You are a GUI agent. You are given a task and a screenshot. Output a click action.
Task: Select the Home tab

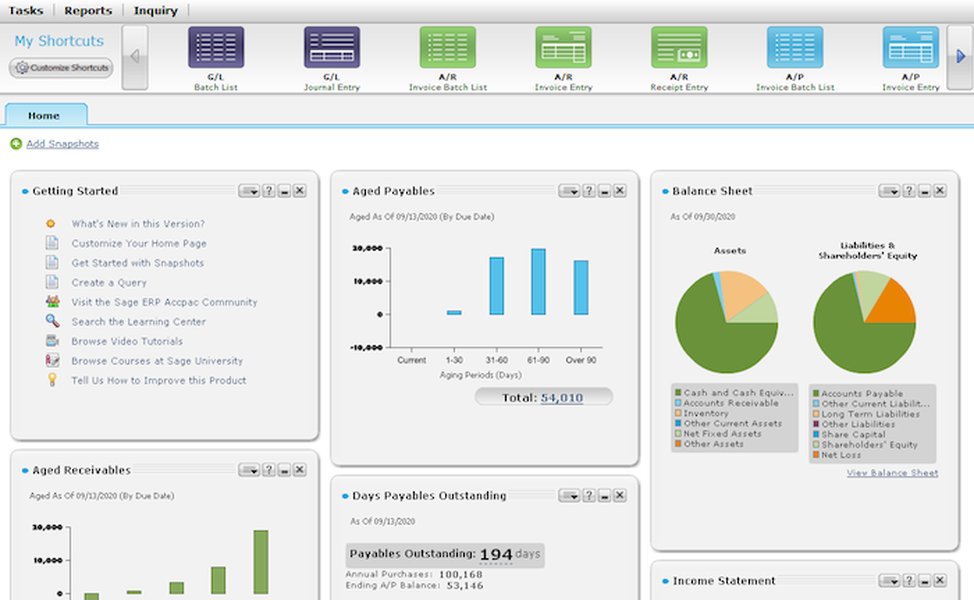pyautogui.click(x=46, y=115)
